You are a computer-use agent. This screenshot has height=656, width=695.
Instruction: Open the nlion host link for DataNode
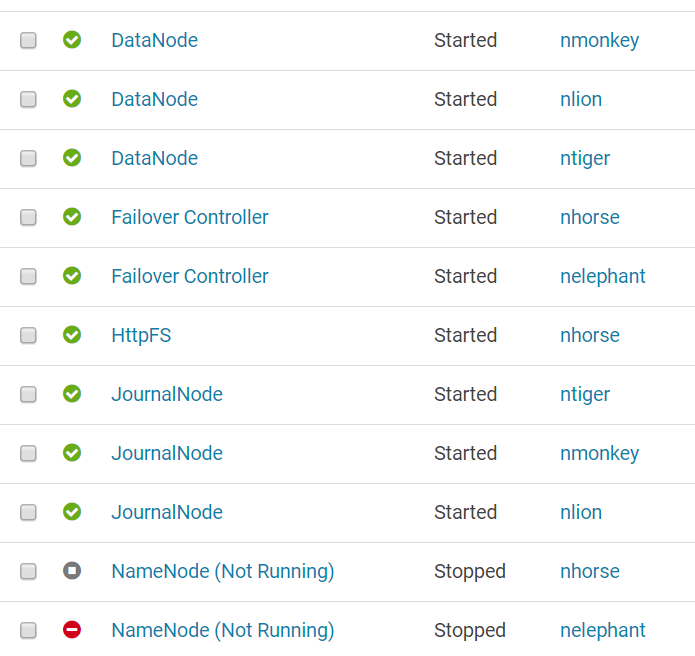coord(580,99)
